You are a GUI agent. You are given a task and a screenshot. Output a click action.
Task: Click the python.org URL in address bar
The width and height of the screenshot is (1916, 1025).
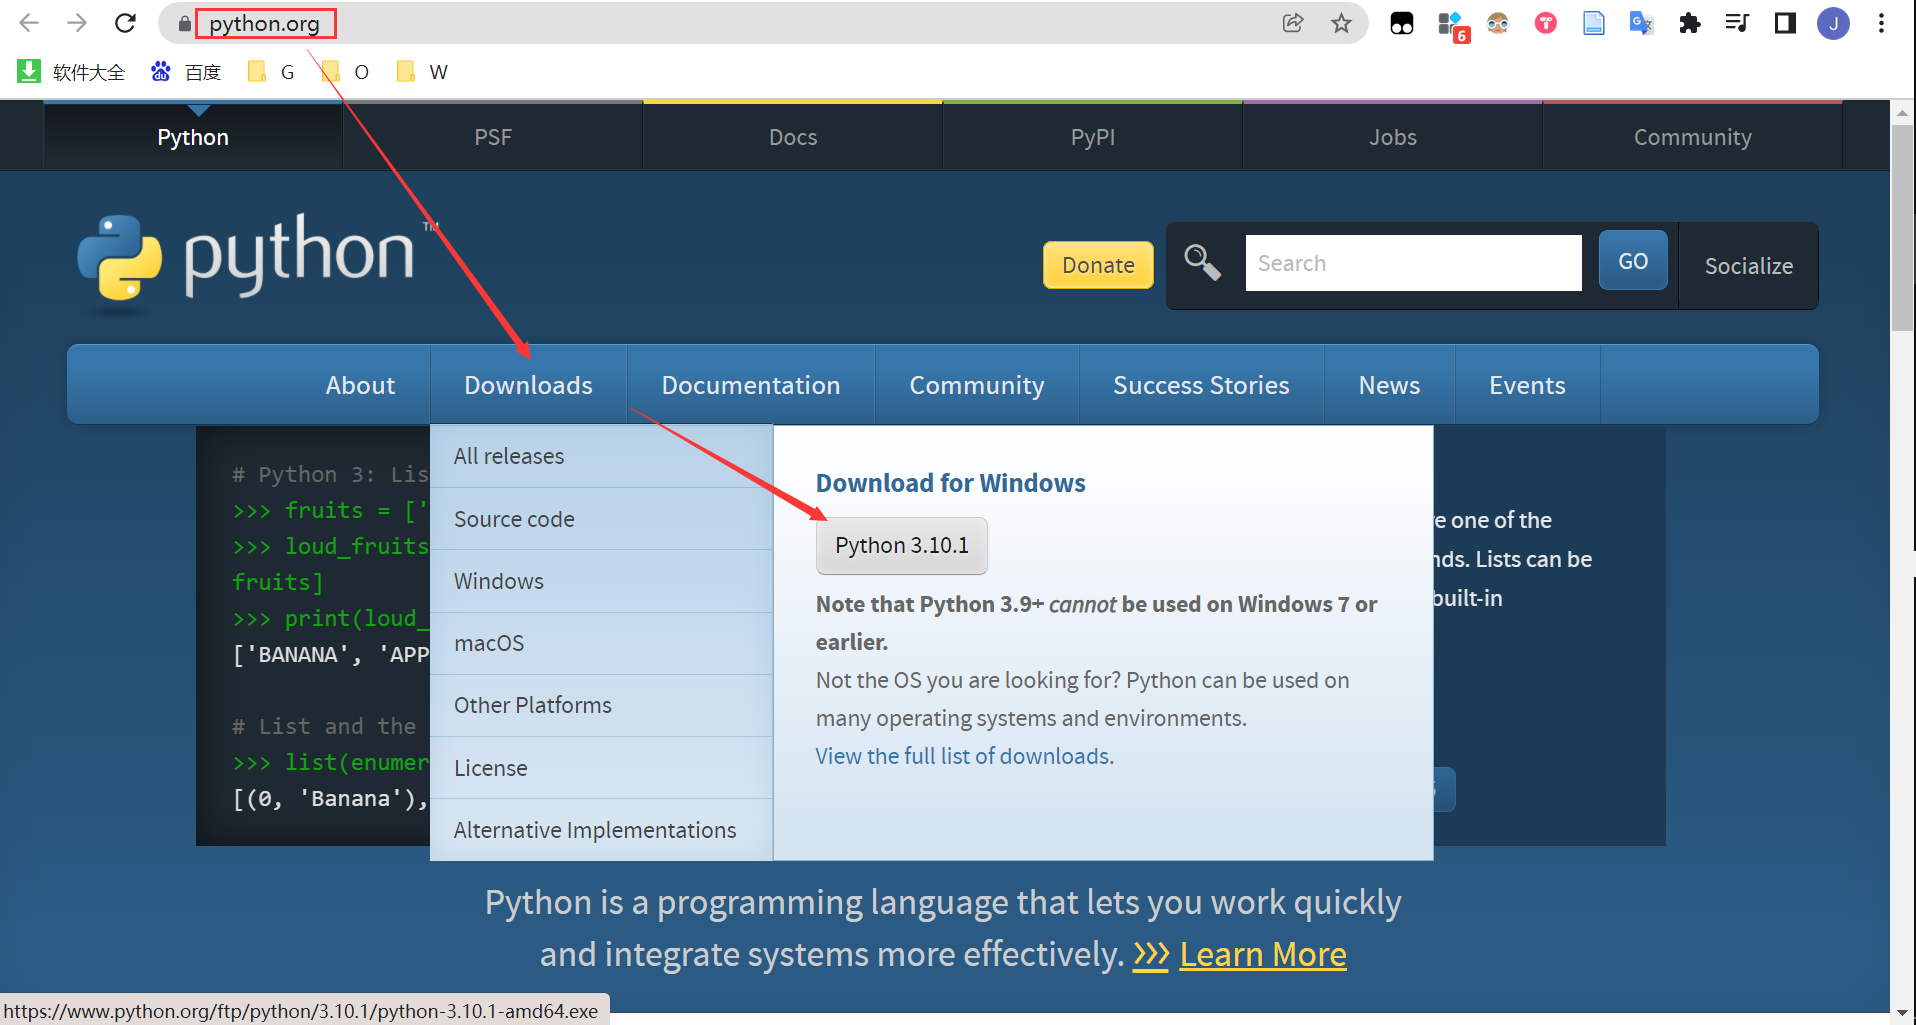(265, 23)
